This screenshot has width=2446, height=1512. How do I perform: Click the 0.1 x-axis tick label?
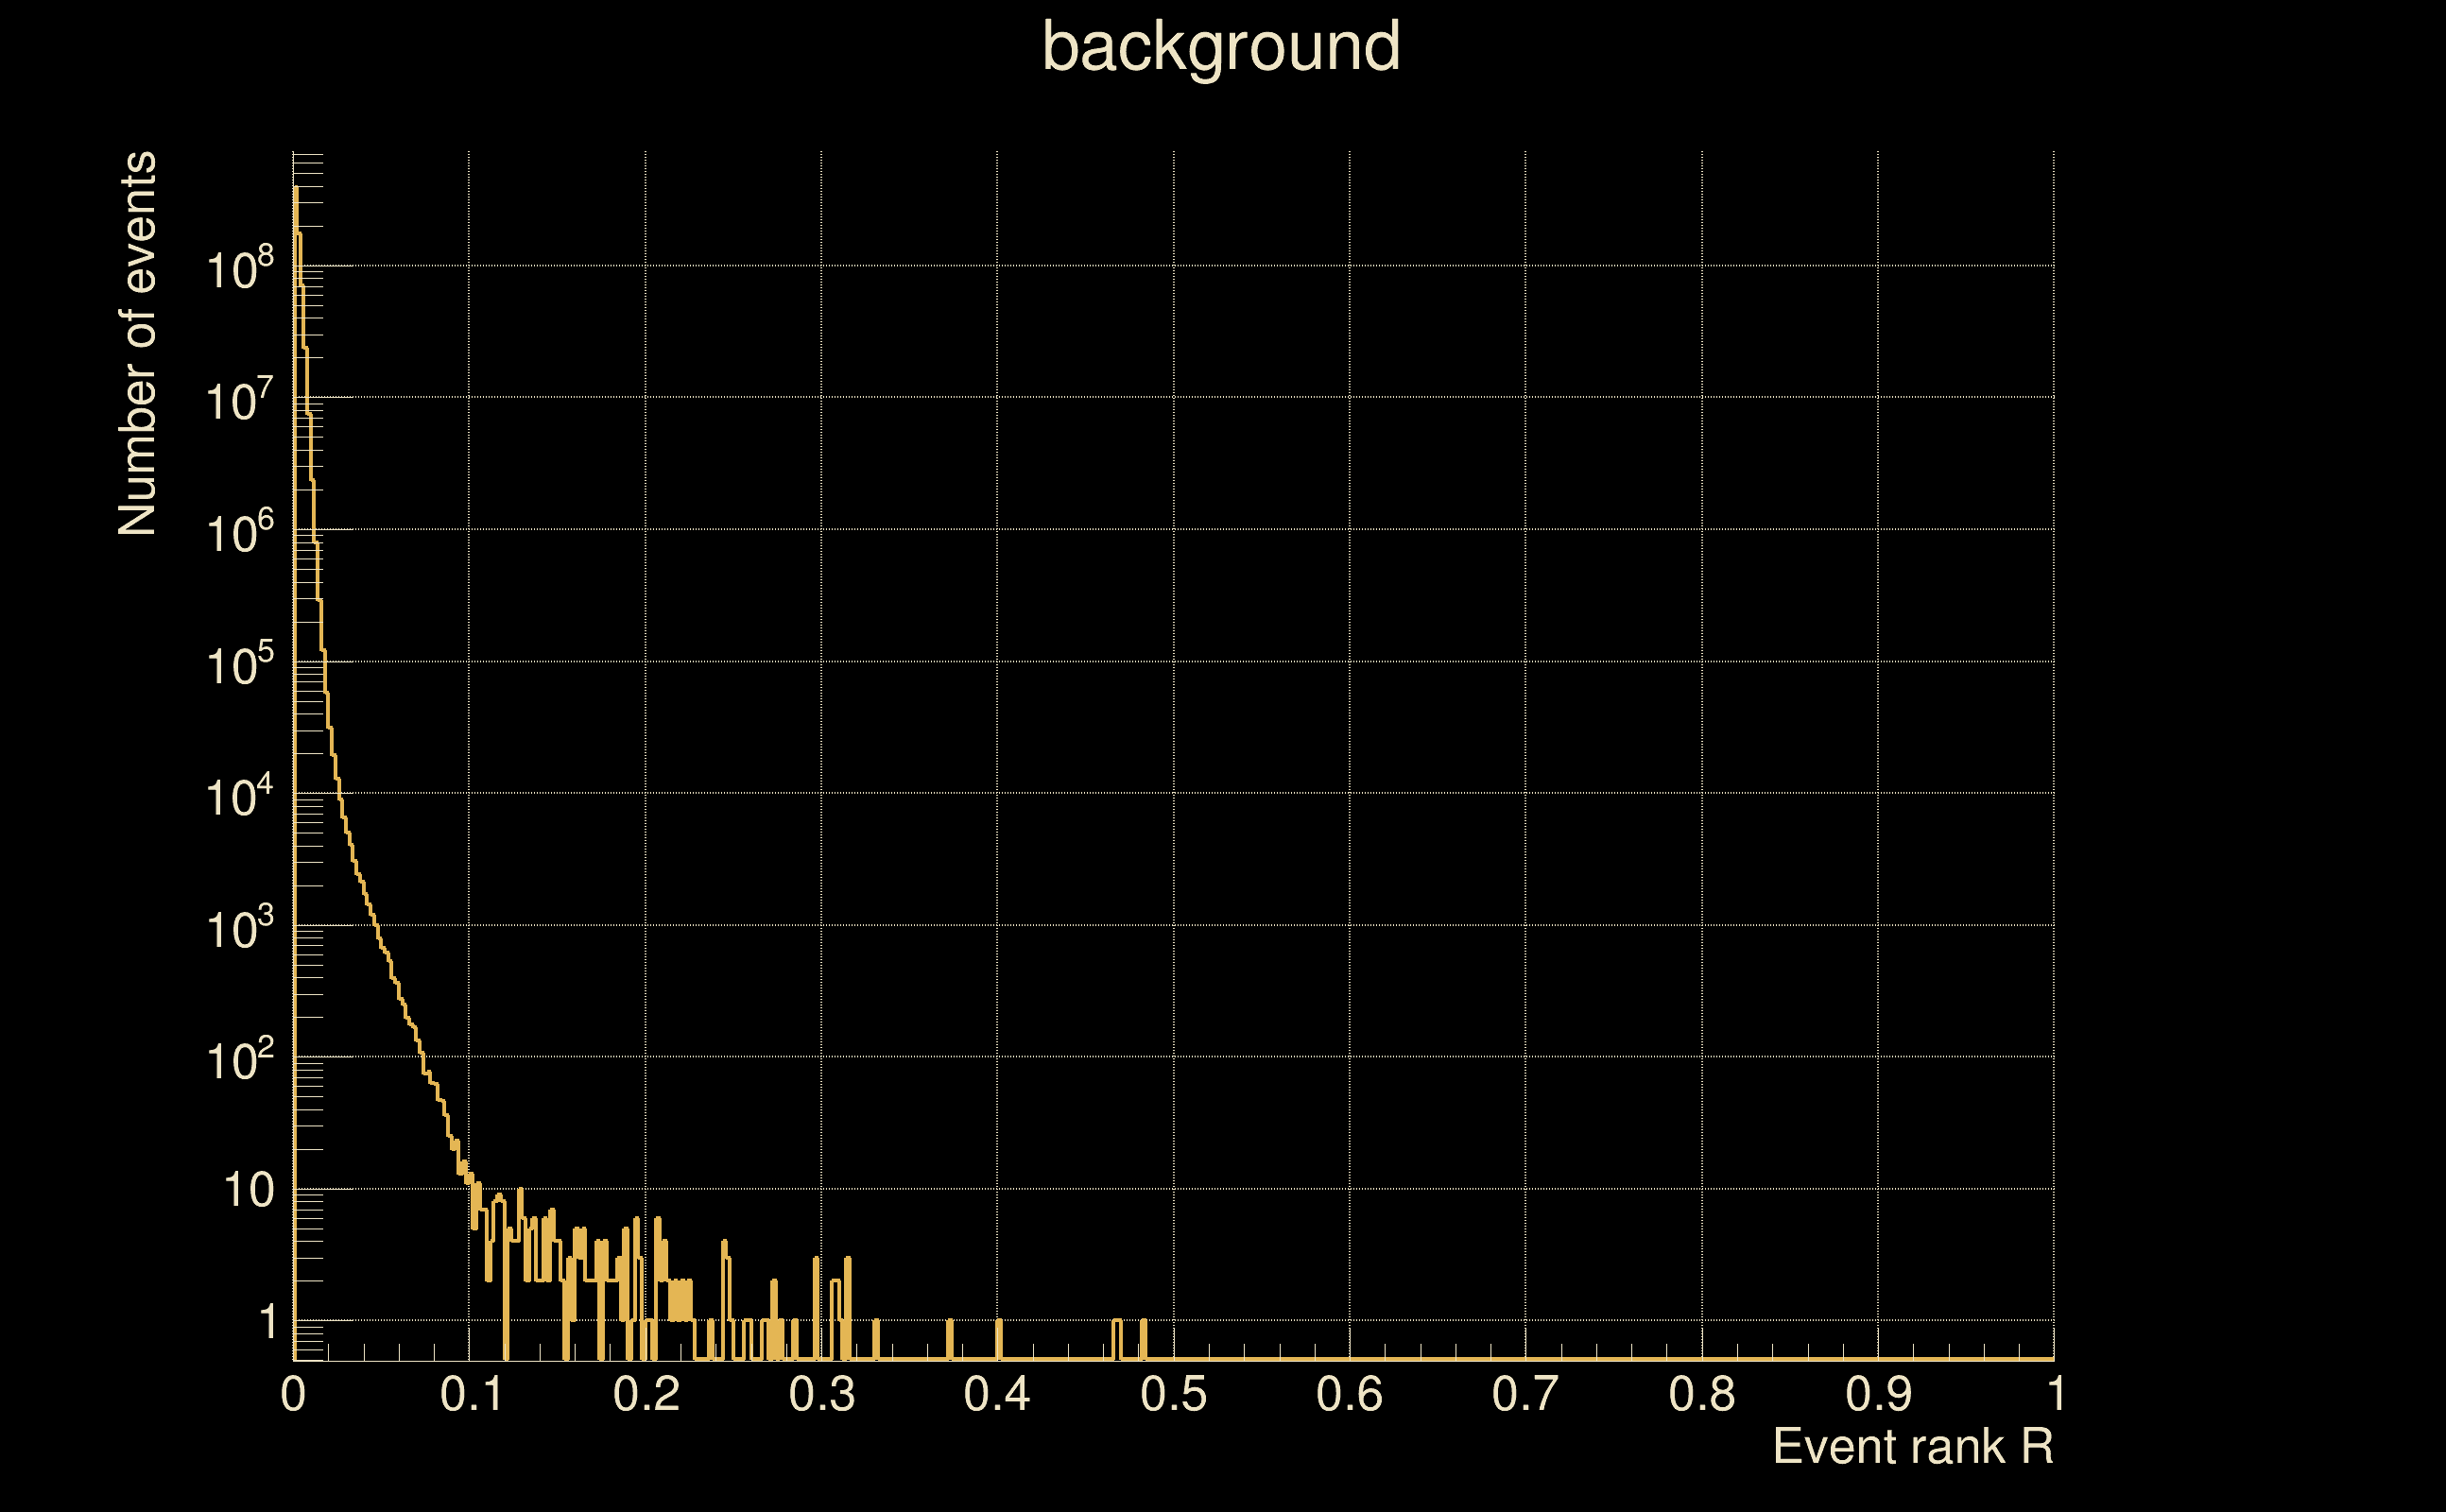pos(471,1395)
